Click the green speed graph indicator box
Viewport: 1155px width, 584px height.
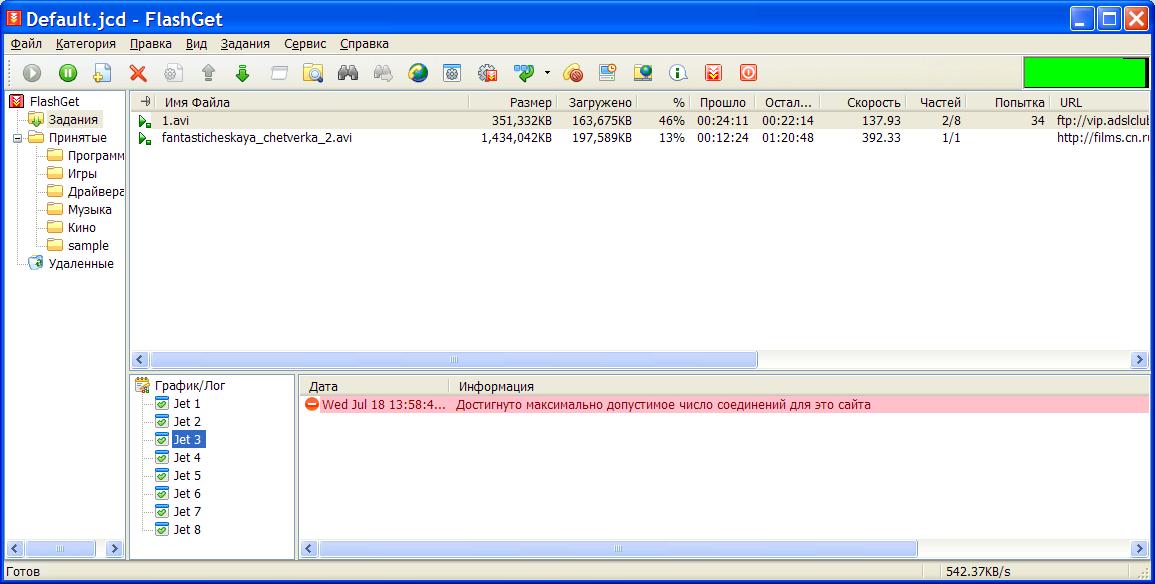[x=1086, y=73]
